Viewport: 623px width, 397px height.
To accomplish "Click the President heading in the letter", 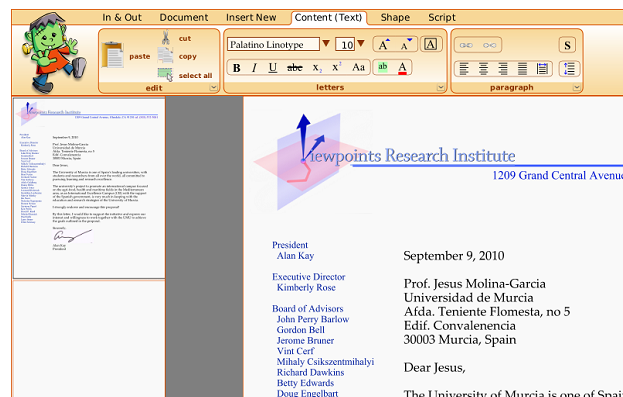I will click(x=290, y=245).
